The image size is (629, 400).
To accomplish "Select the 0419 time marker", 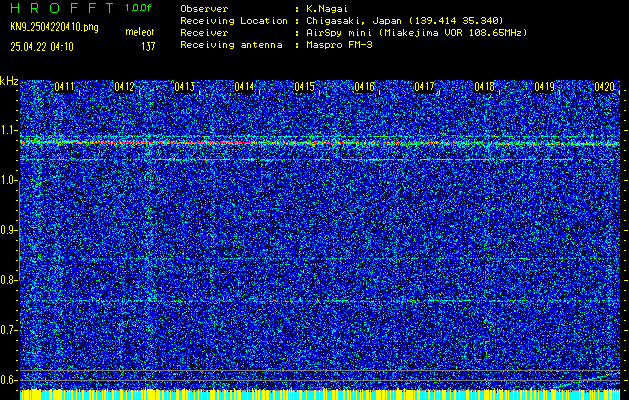I will (x=545, y=87).
